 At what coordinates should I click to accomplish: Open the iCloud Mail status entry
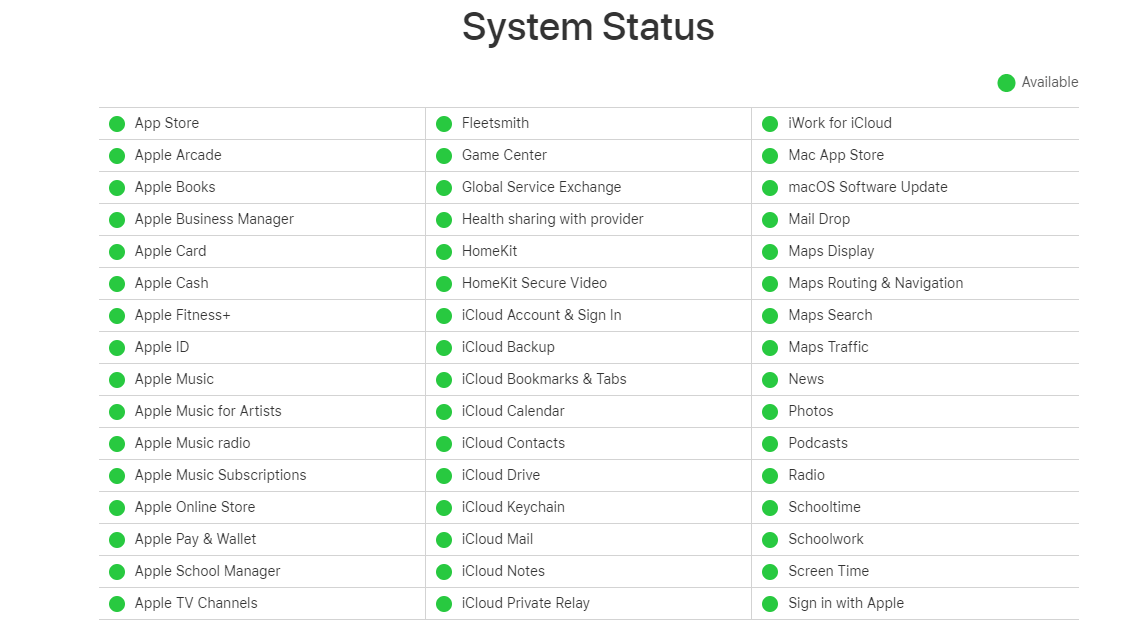497,539
